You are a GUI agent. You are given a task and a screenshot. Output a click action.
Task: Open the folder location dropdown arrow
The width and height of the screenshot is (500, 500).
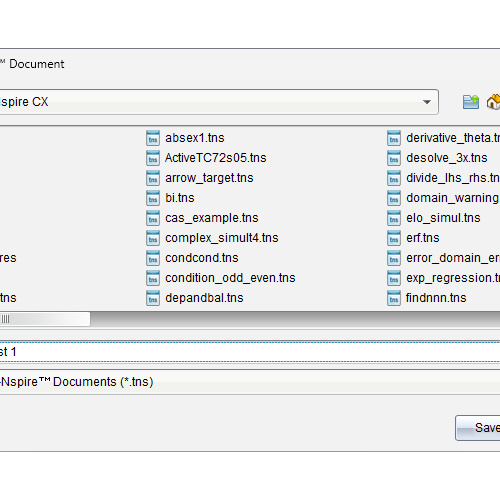pyautogui.click(x=427, y=102)
